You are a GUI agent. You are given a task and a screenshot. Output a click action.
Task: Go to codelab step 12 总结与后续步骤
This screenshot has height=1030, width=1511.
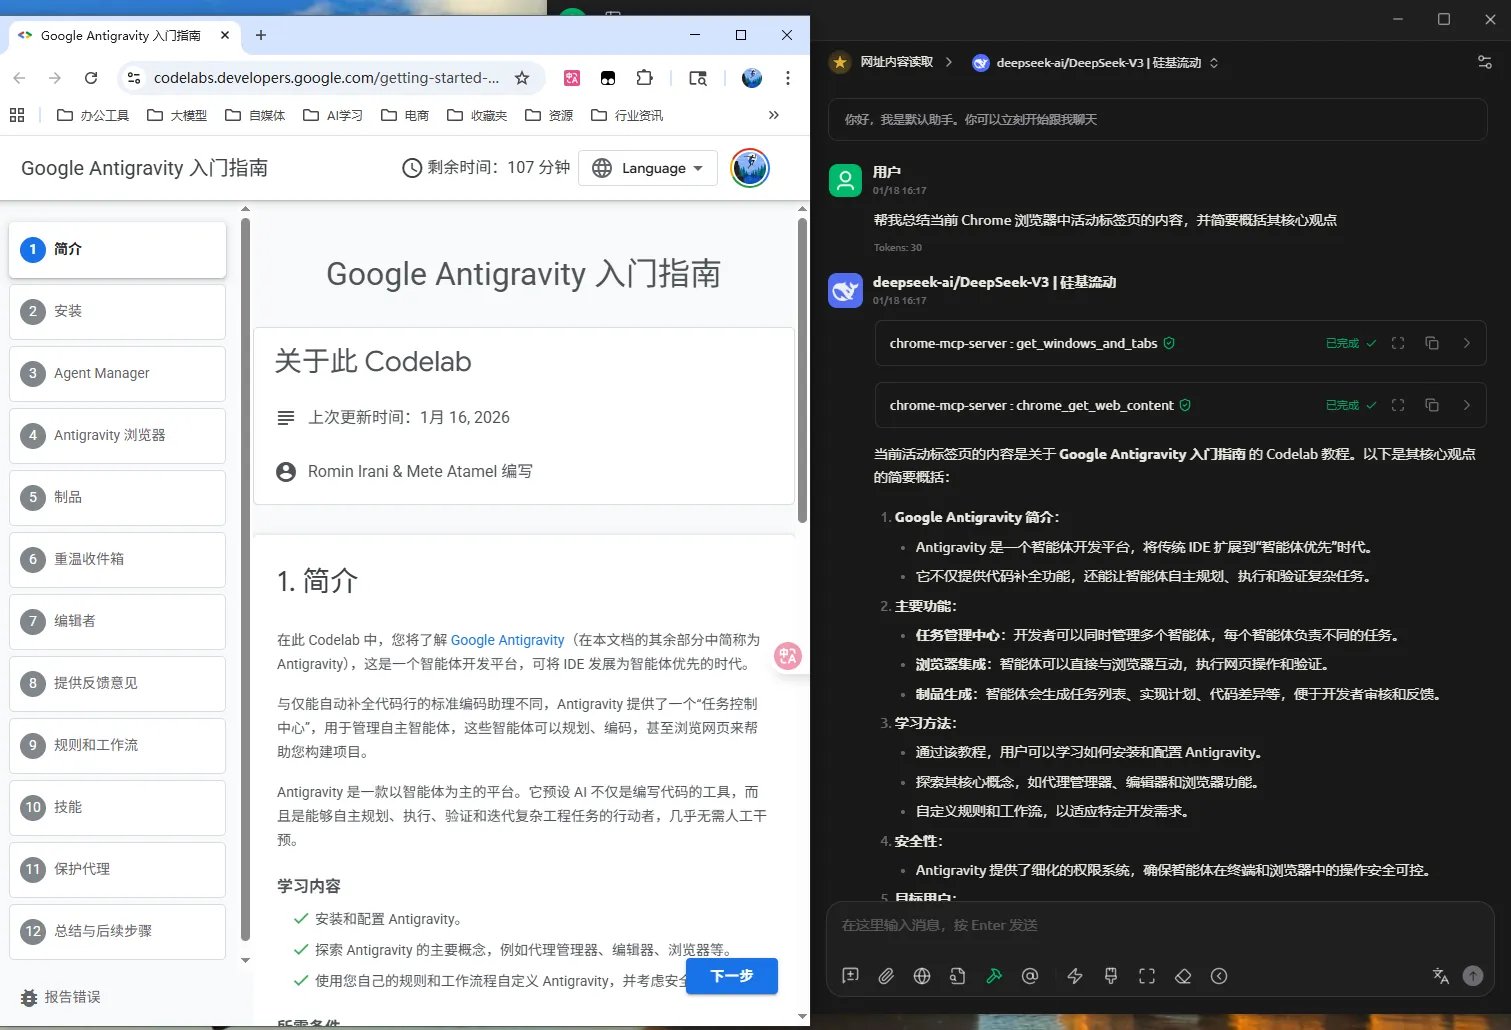(x=118, y=931)
